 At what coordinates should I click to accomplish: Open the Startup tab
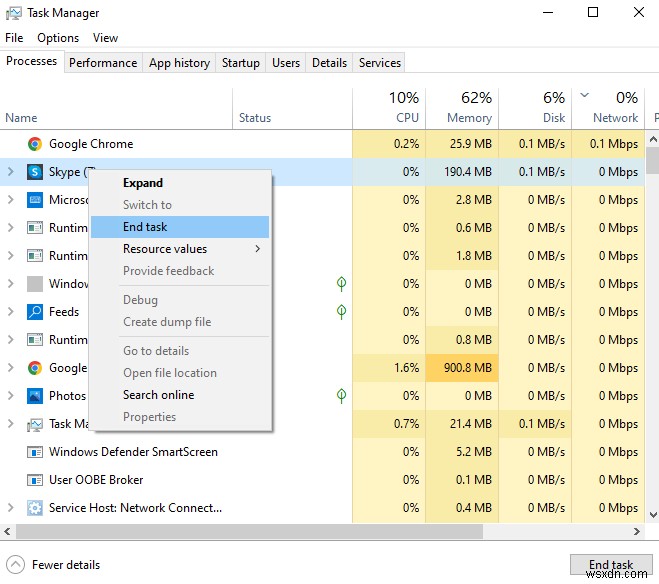tap(240, 63)
